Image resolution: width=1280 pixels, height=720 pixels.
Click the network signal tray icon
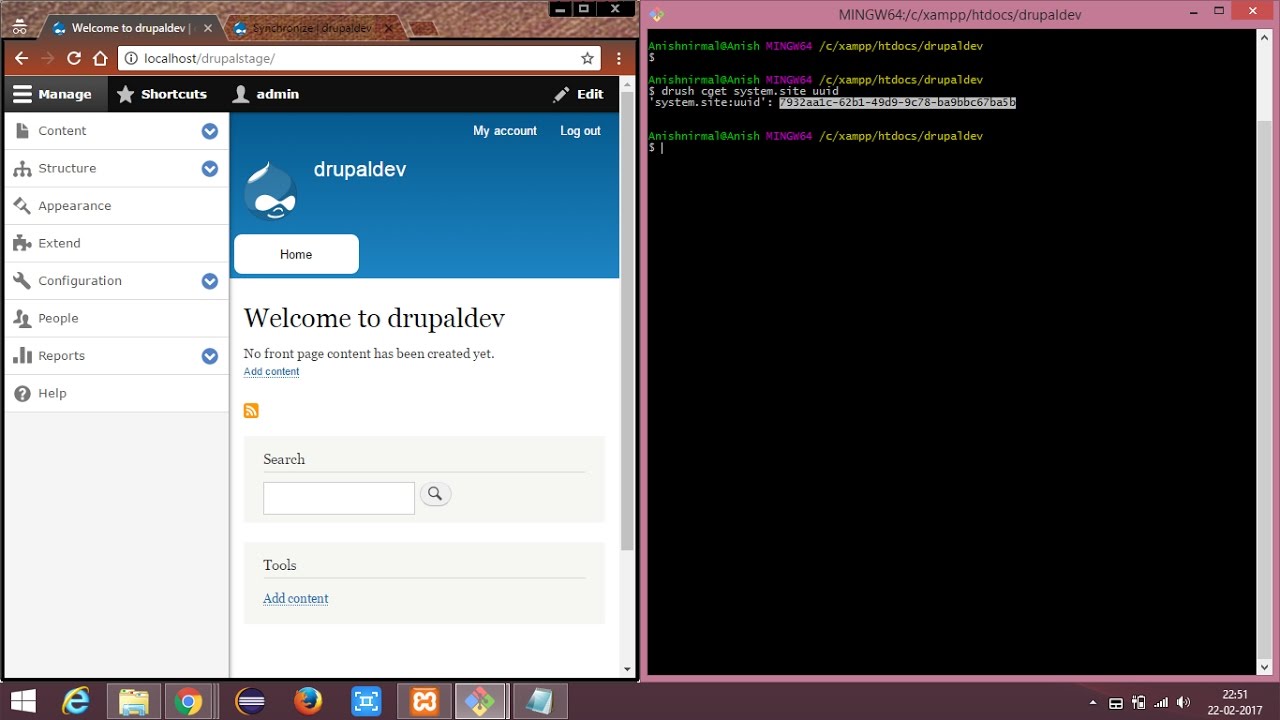[x=1161, y=702]
